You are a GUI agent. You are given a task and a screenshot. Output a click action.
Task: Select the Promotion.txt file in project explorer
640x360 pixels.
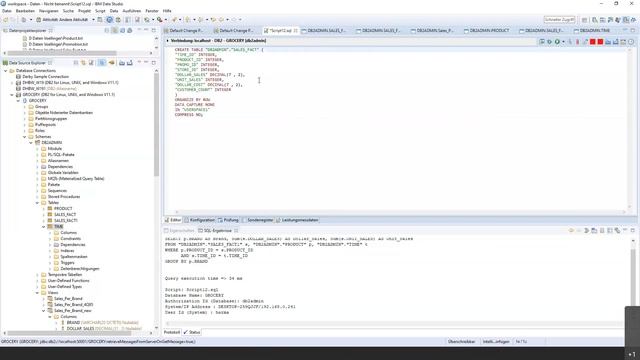pos(58,44)
